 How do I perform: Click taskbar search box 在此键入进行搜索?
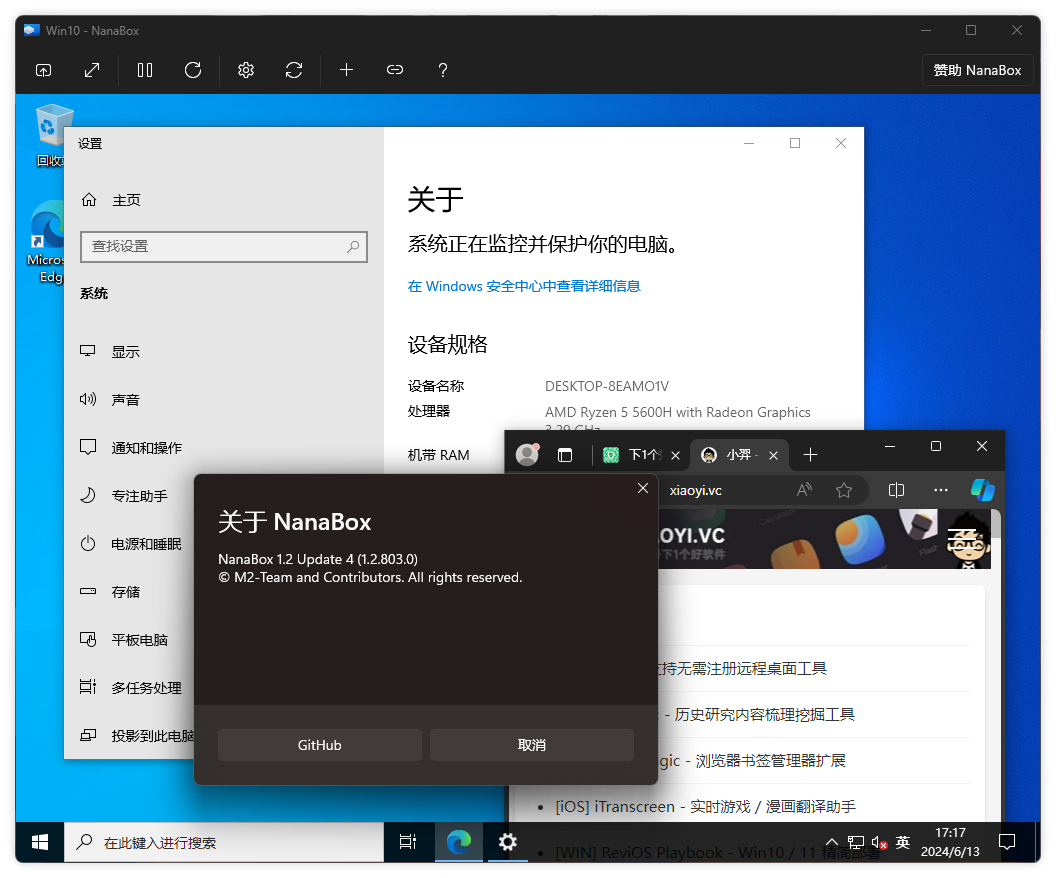click(224, 842)
